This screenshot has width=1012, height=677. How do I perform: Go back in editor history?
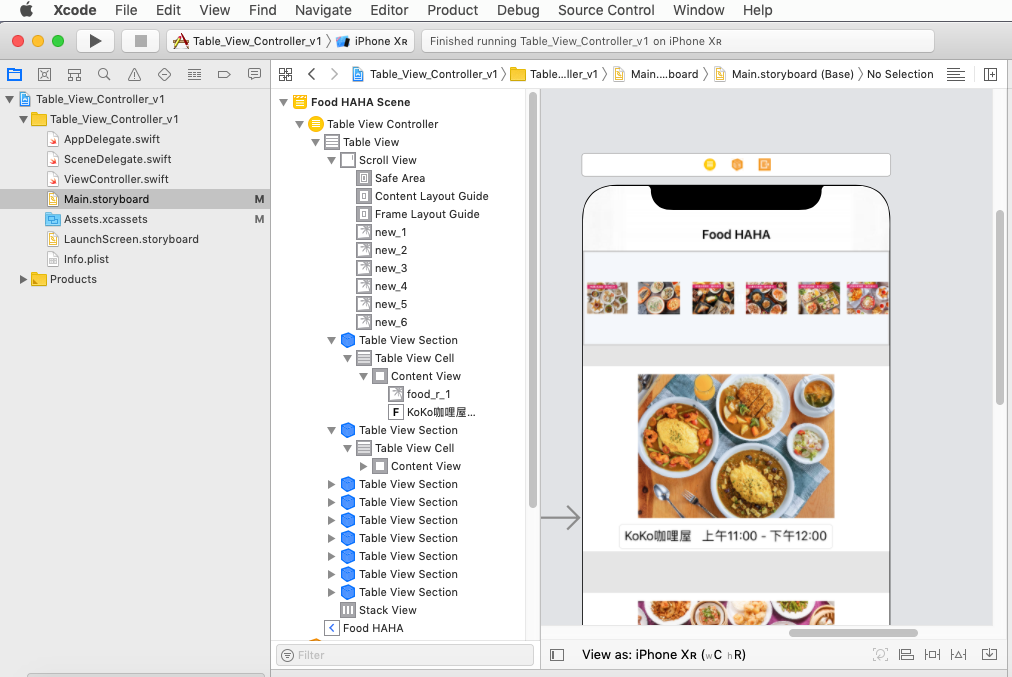[x=312, y=74]
